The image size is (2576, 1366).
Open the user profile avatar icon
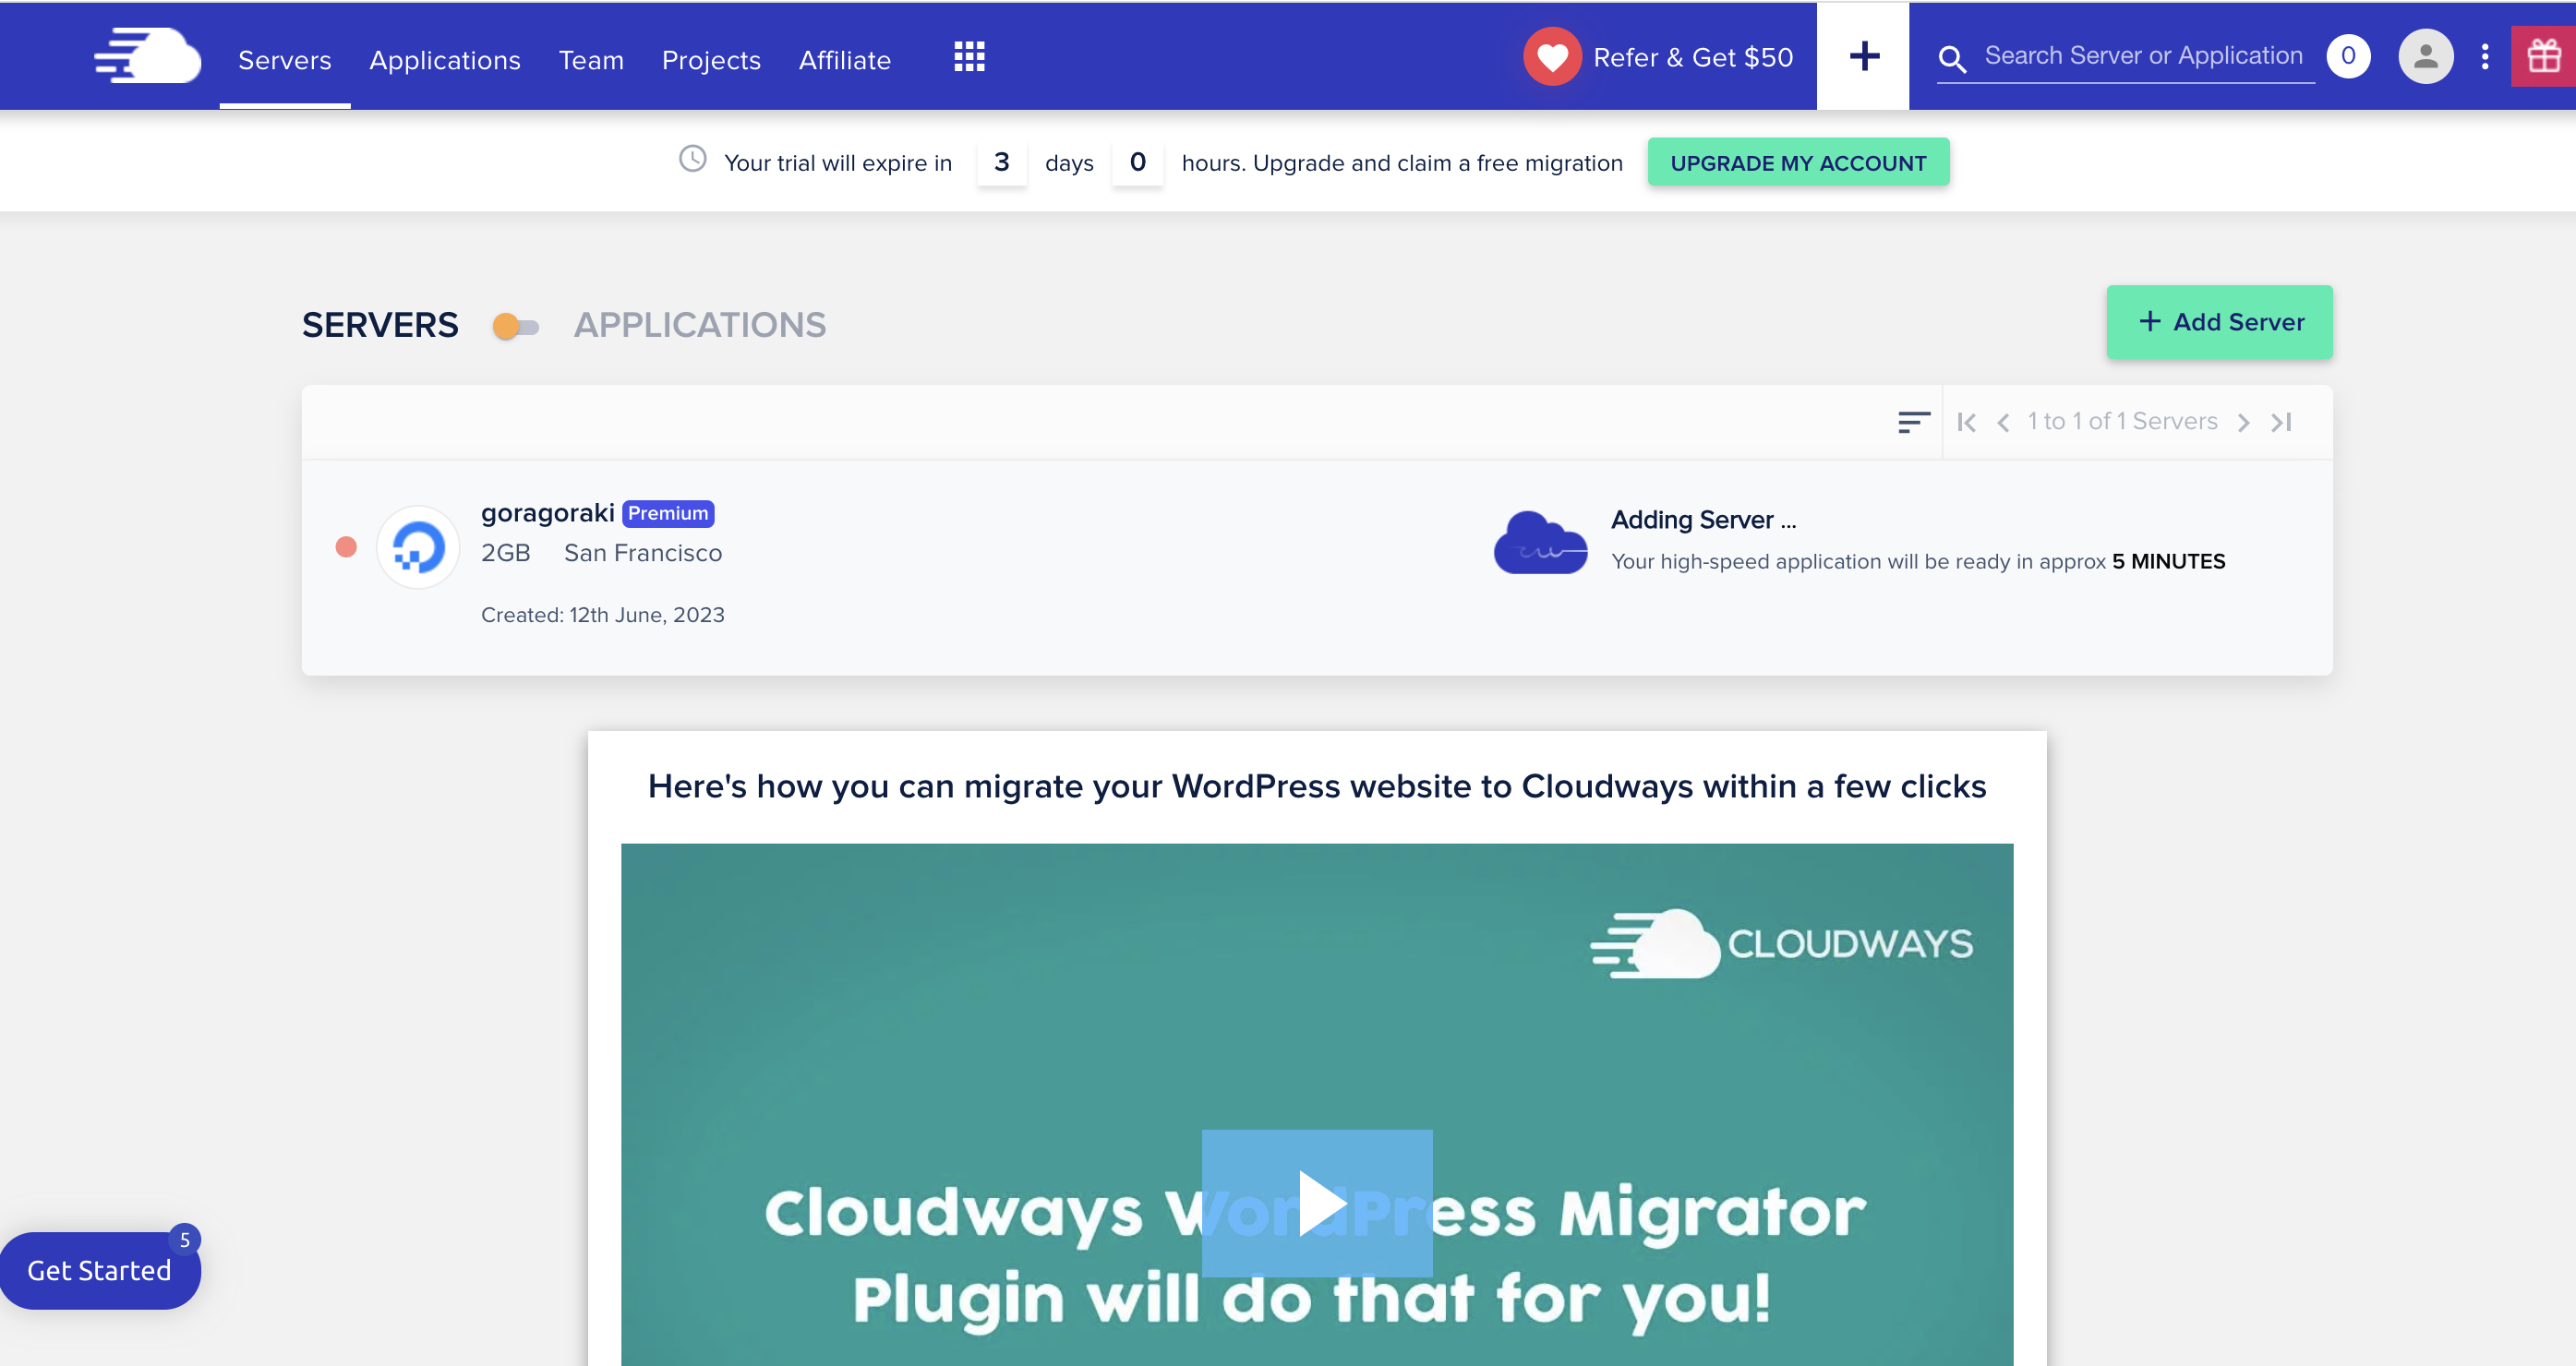click(x=2425, y=57)
